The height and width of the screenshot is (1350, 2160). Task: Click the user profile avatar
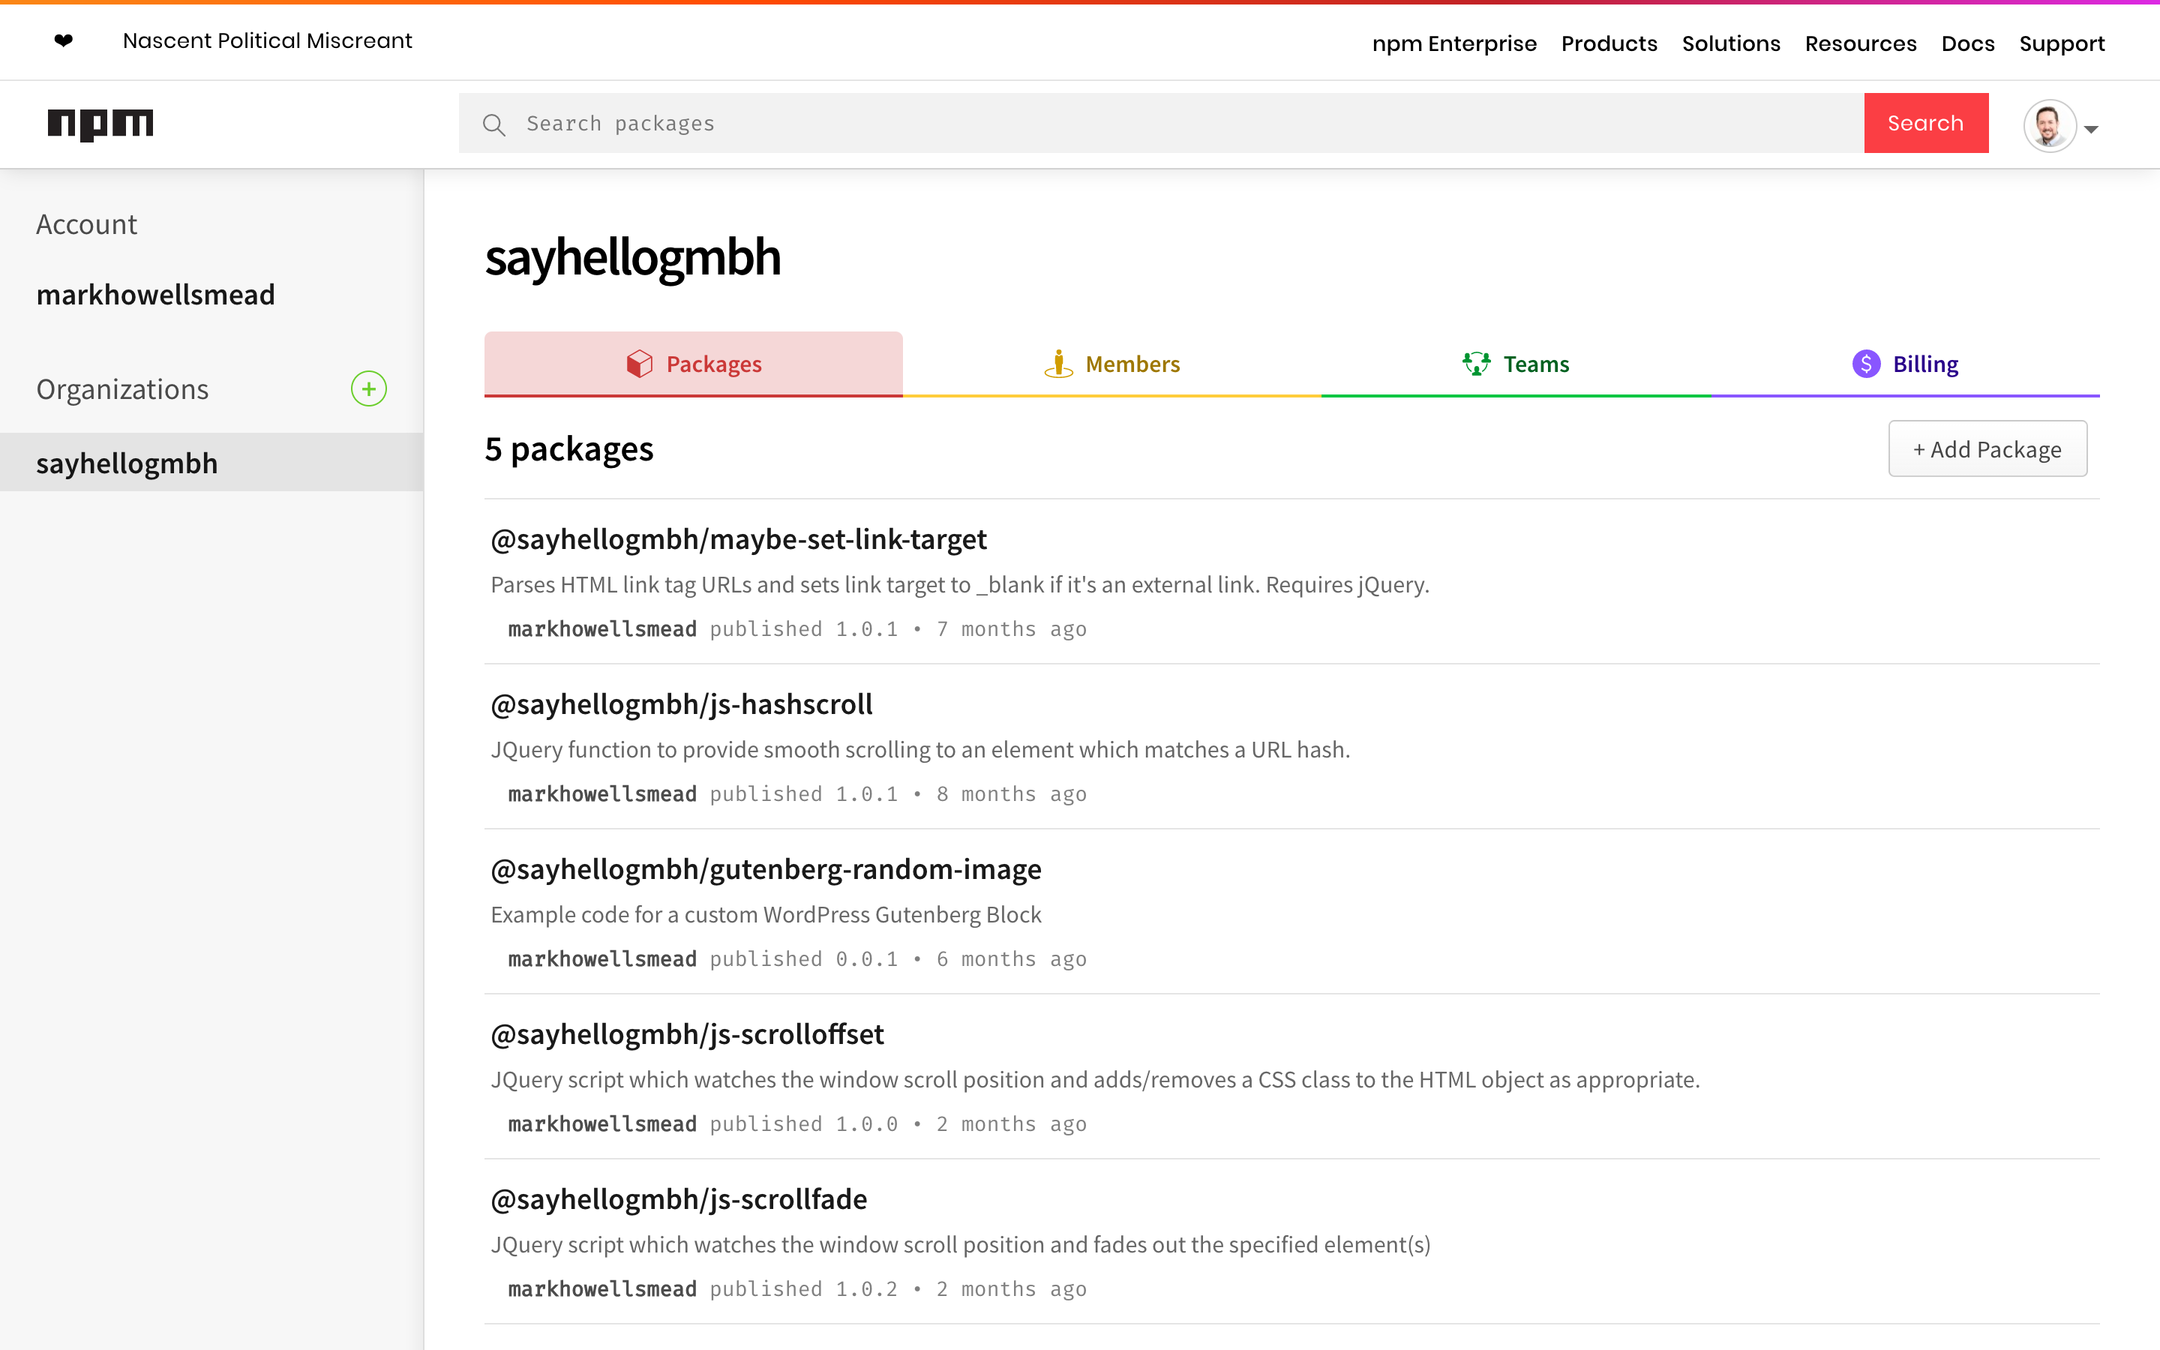[x=2049, y=125]
